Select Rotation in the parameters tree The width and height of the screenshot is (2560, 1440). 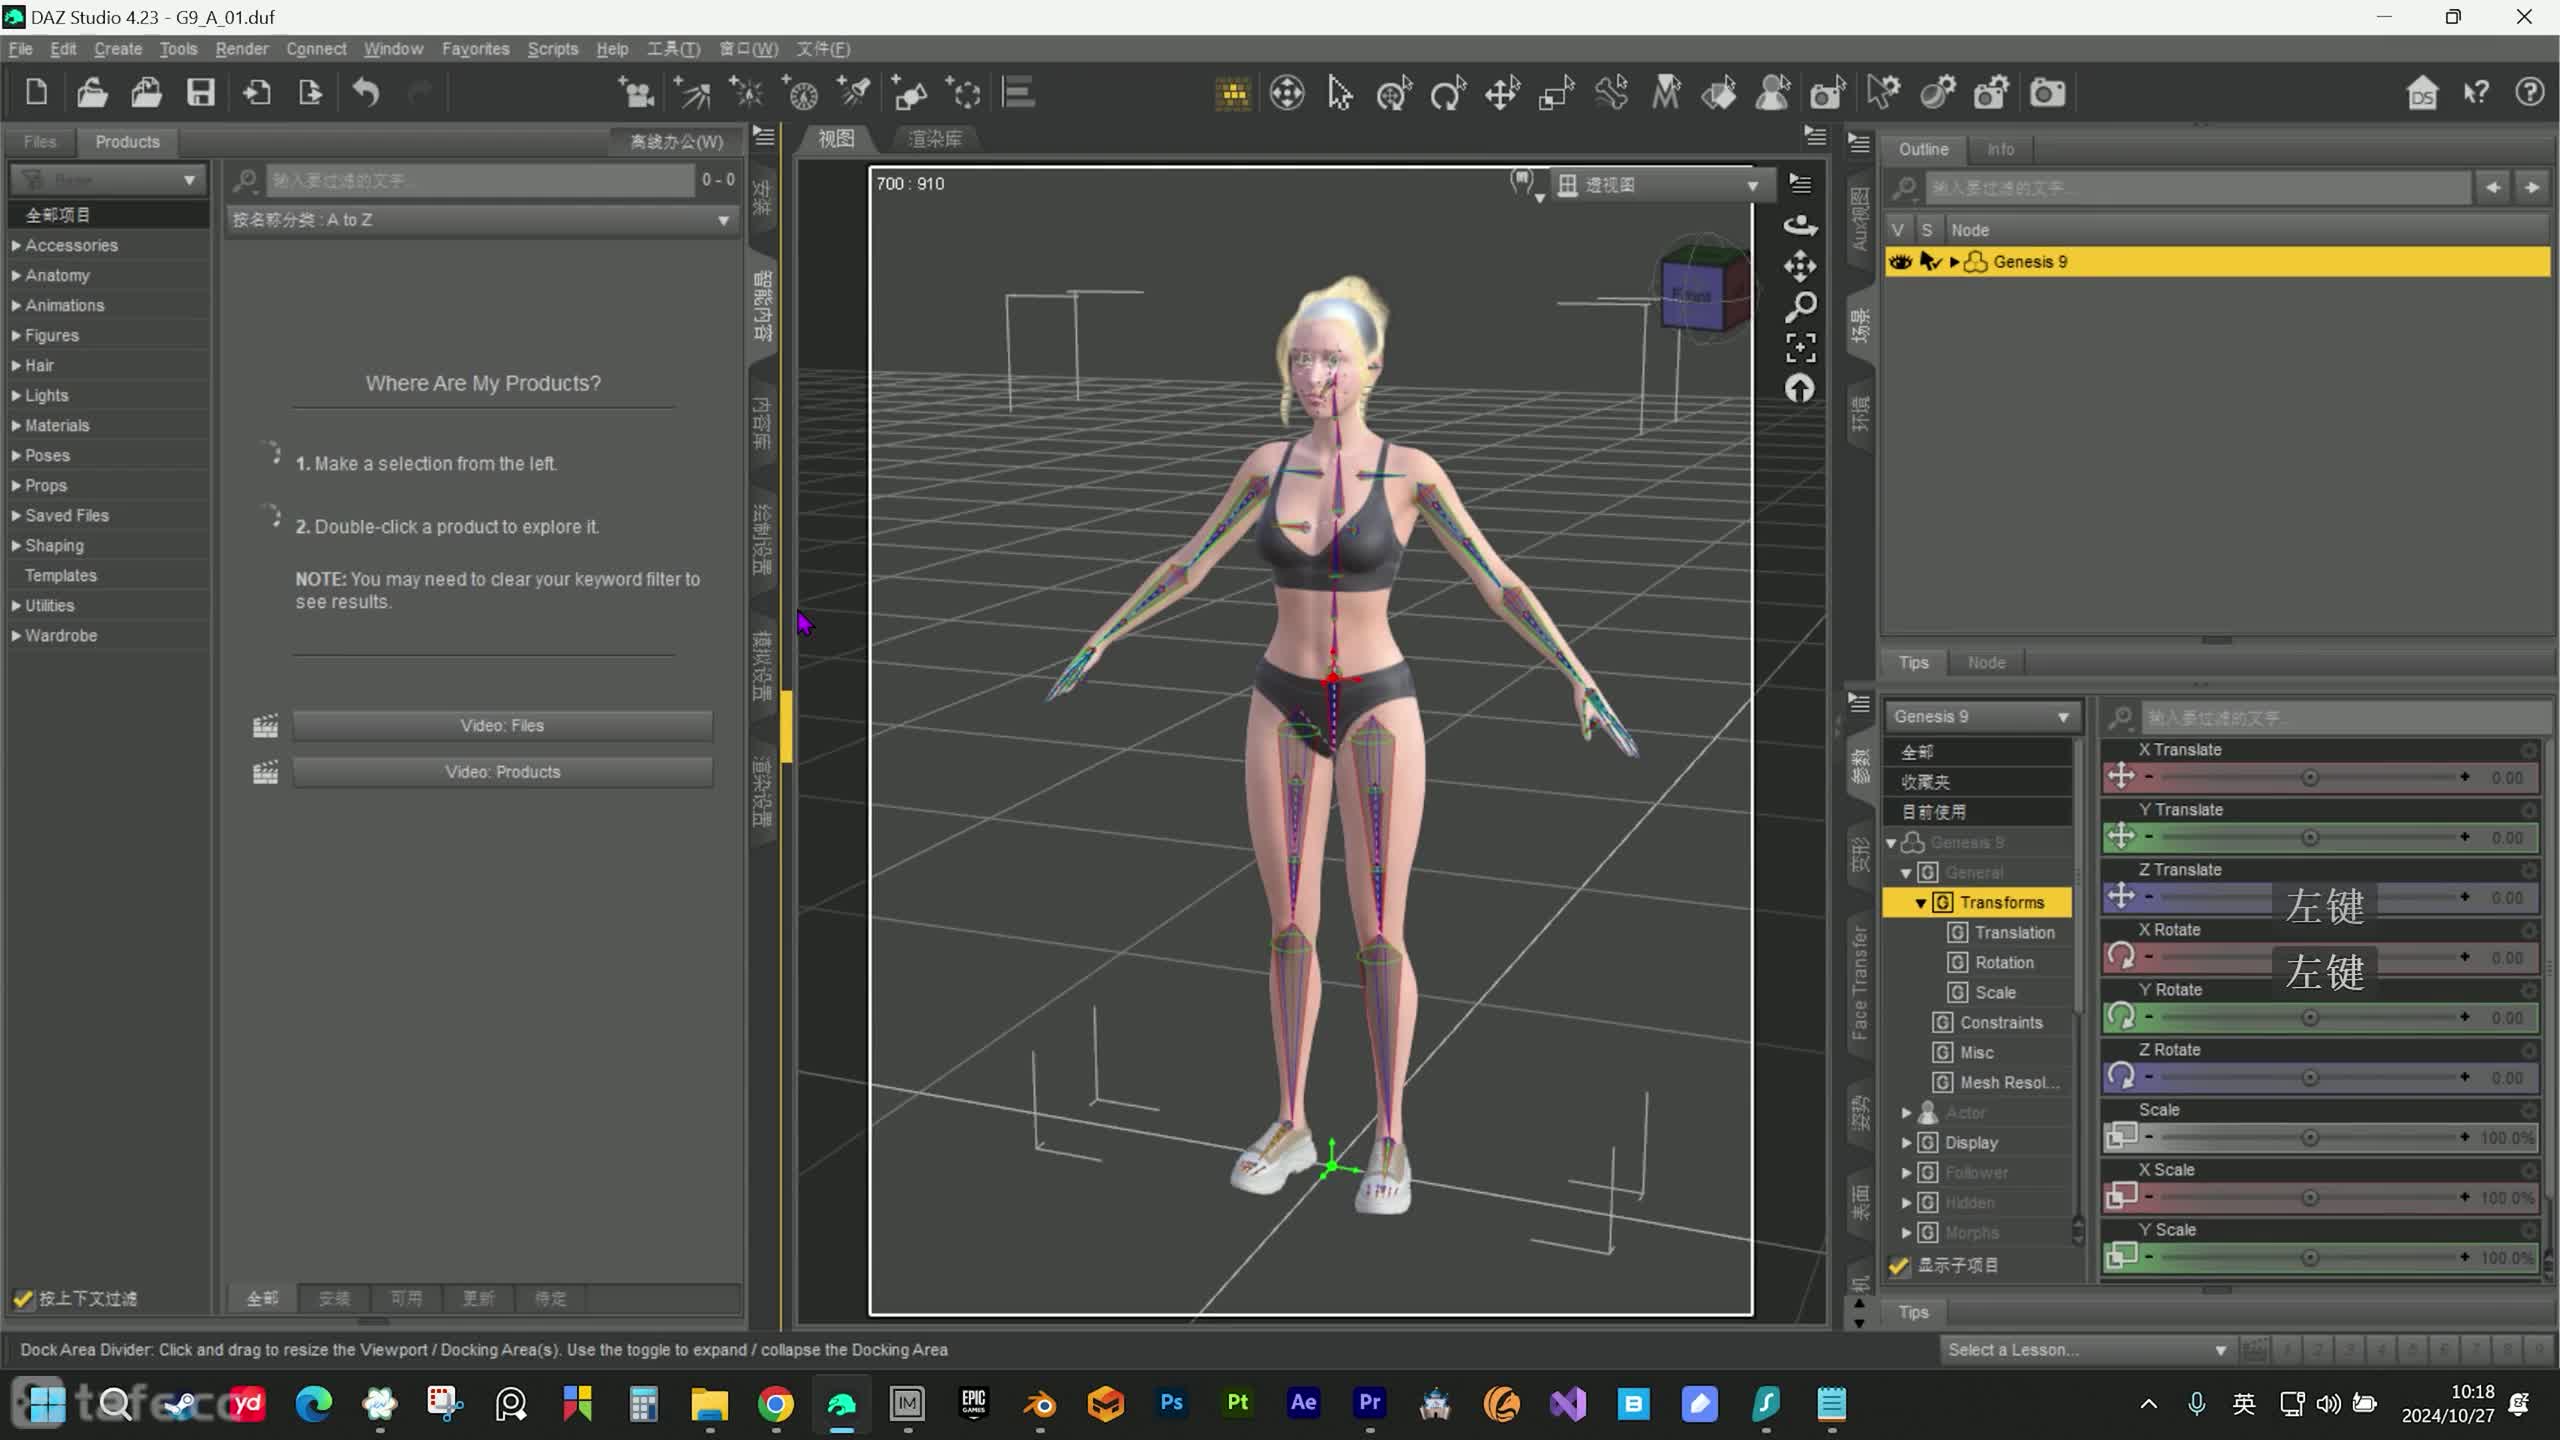[2004, 962]
